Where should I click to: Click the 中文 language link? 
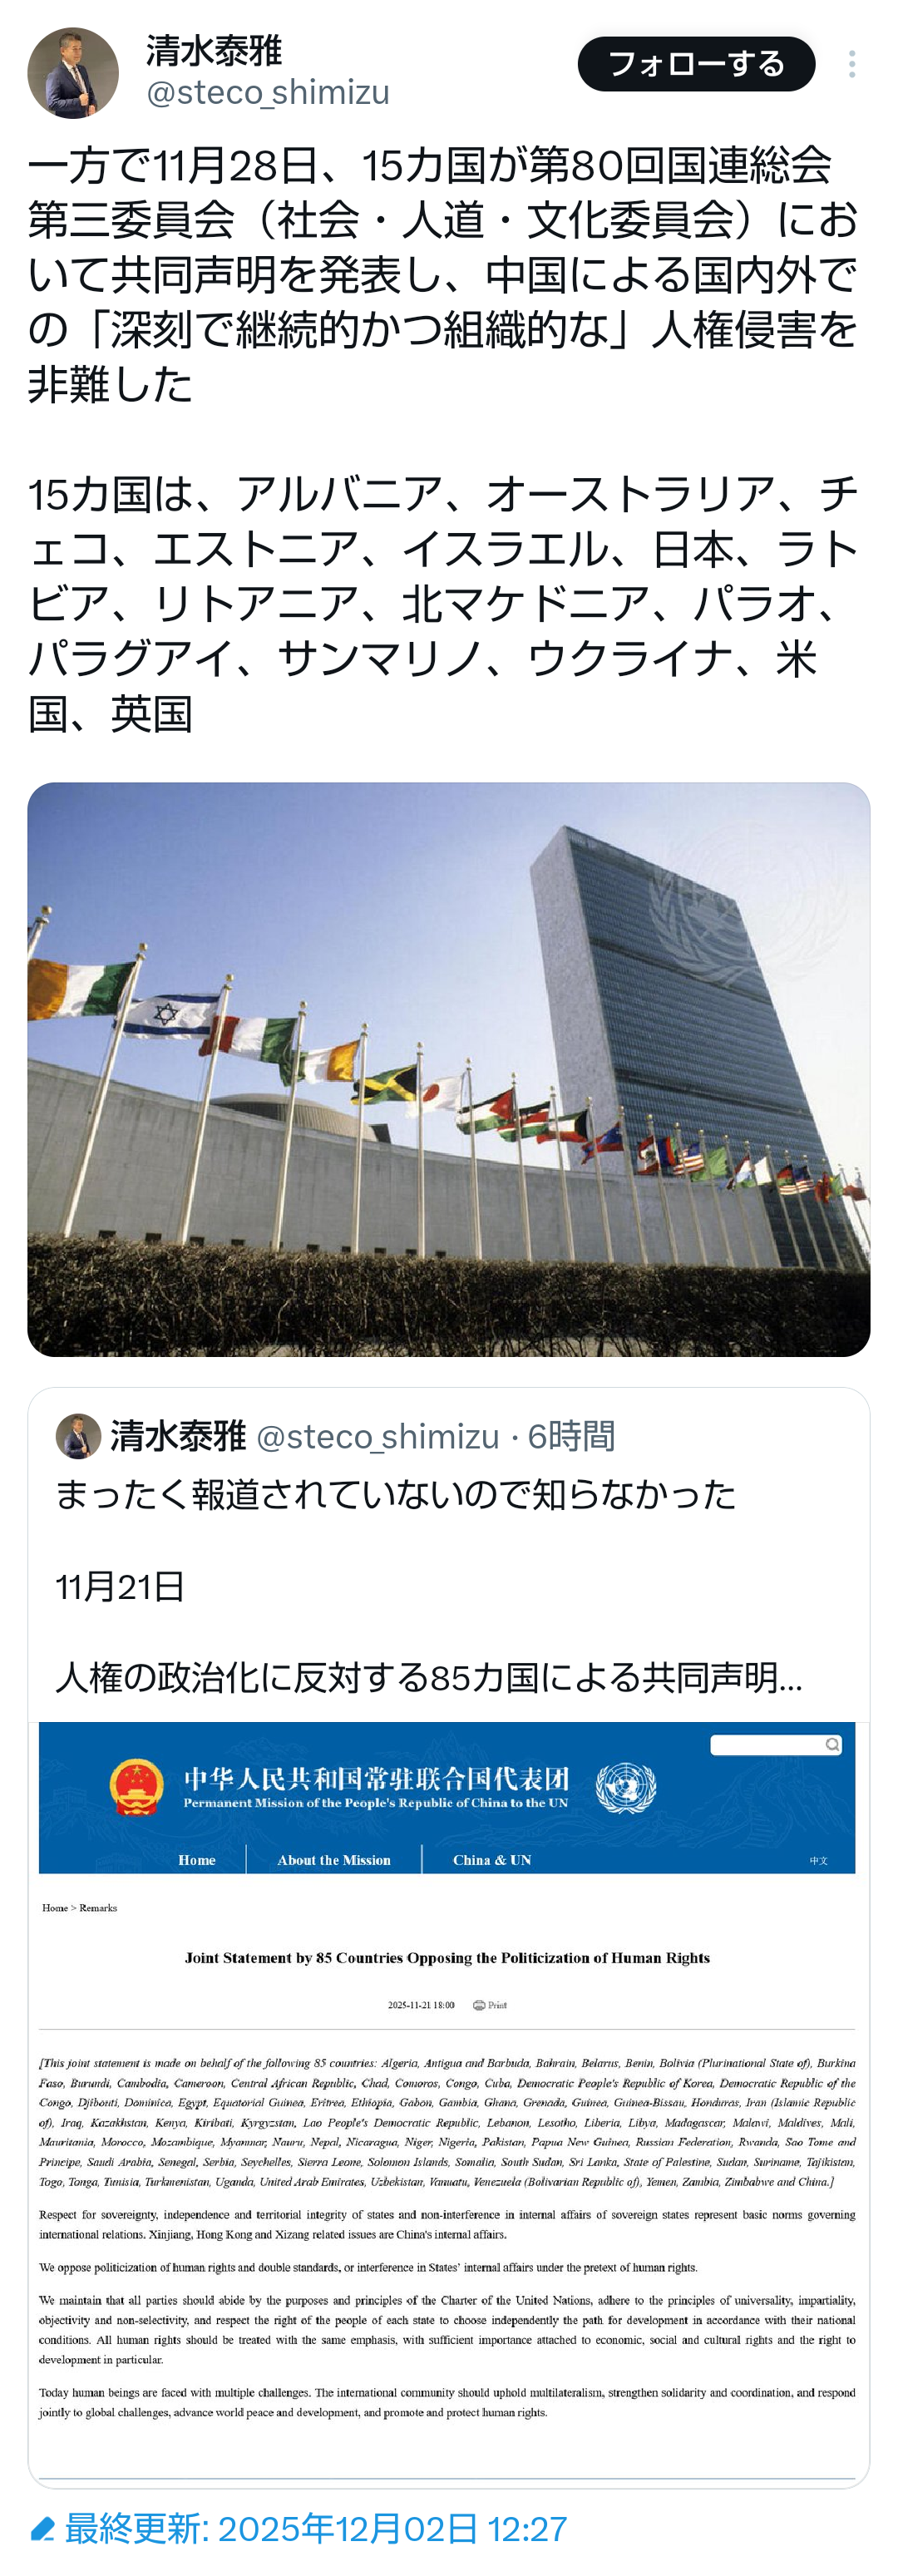[819, 1861]
